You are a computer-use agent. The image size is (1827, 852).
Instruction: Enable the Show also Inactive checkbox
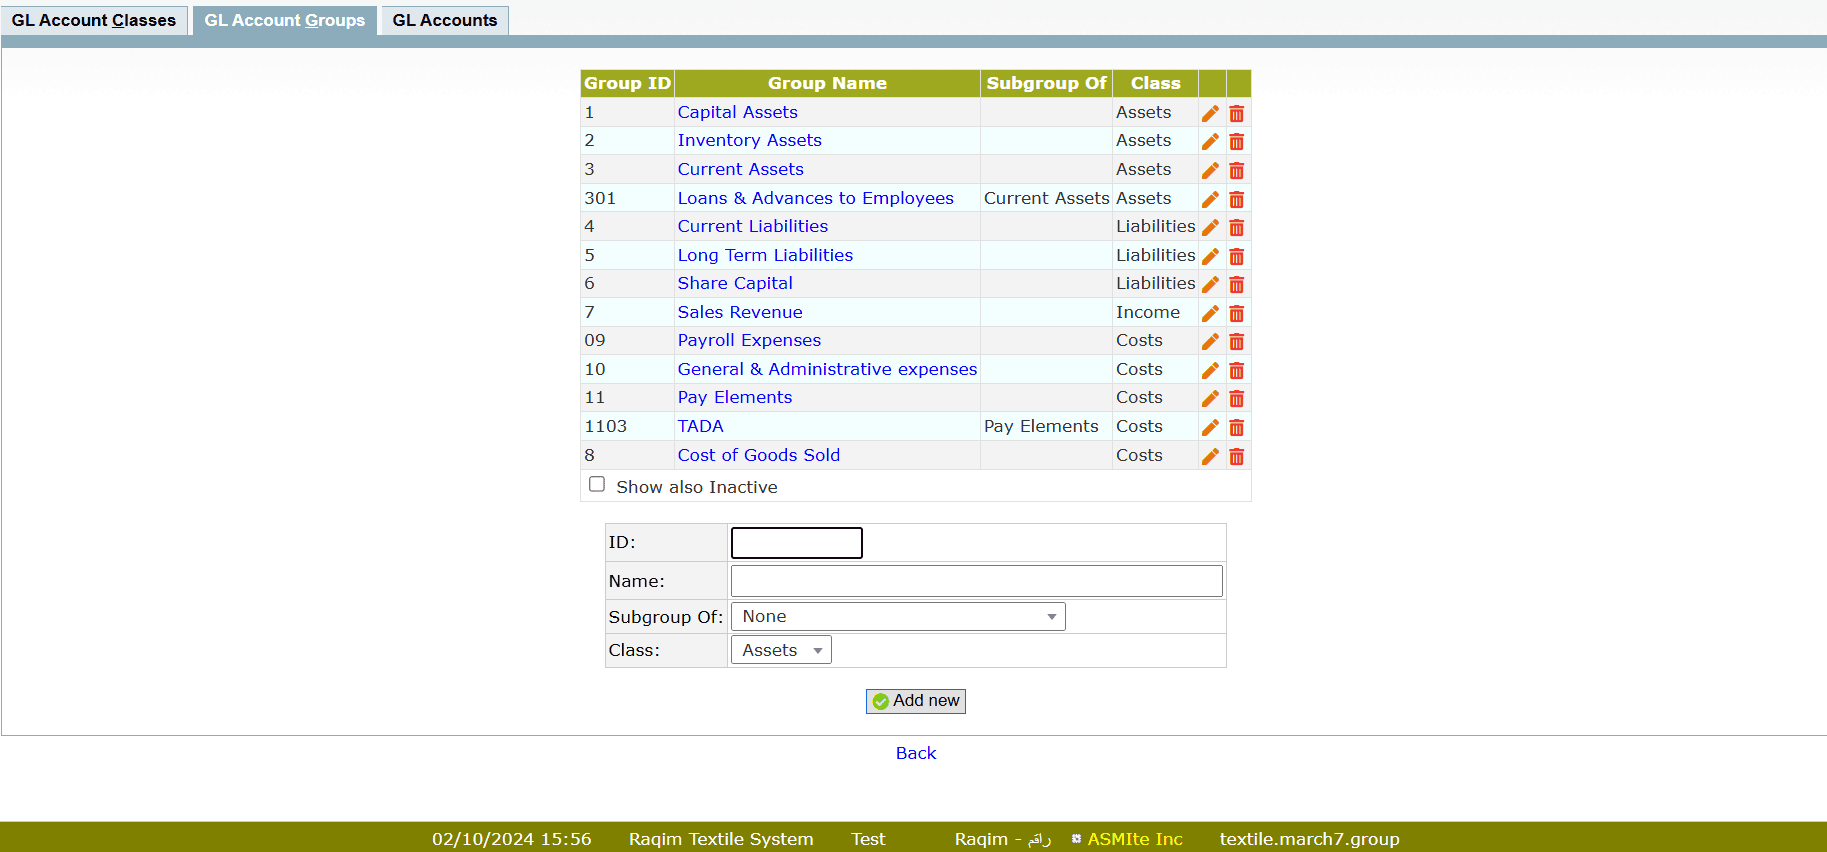tap(597, 485)
